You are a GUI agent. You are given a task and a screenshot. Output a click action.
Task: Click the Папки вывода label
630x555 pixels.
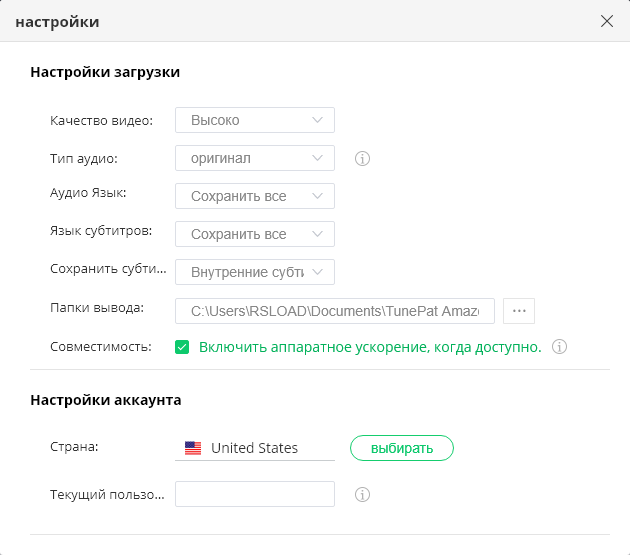click(97, 307)
